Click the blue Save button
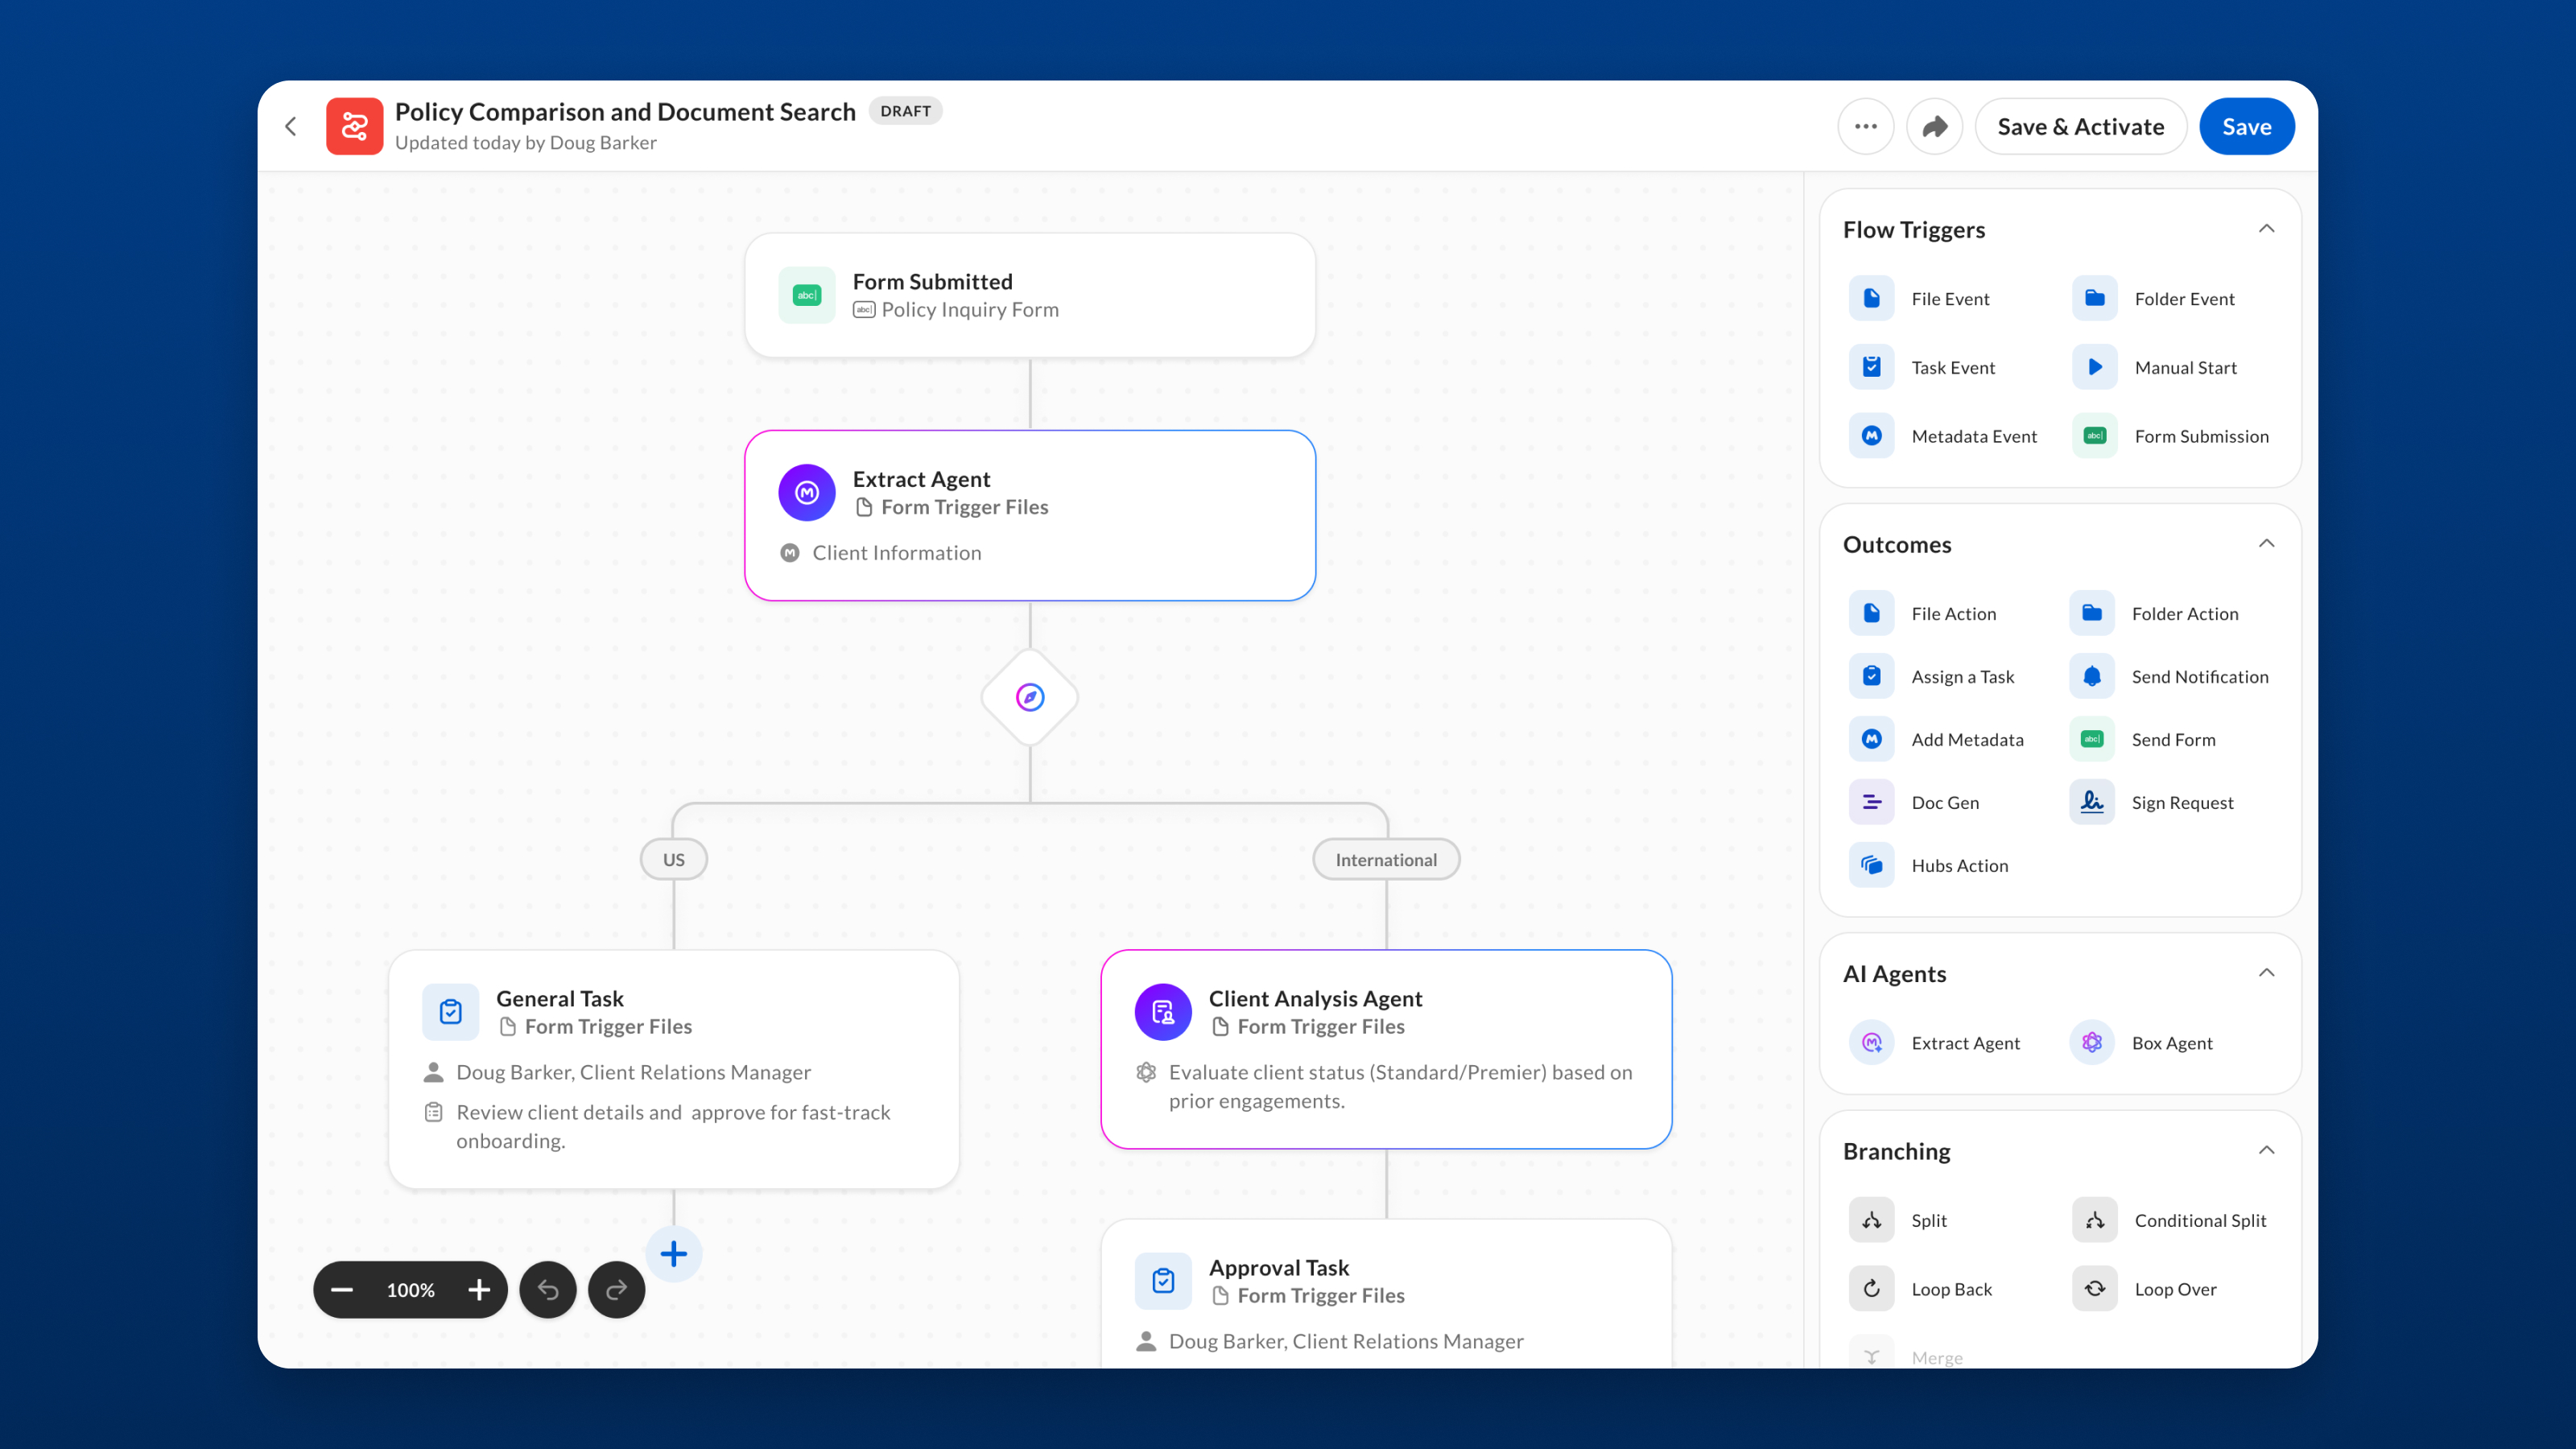Screen dimensions: 2576x1449 2246,126
